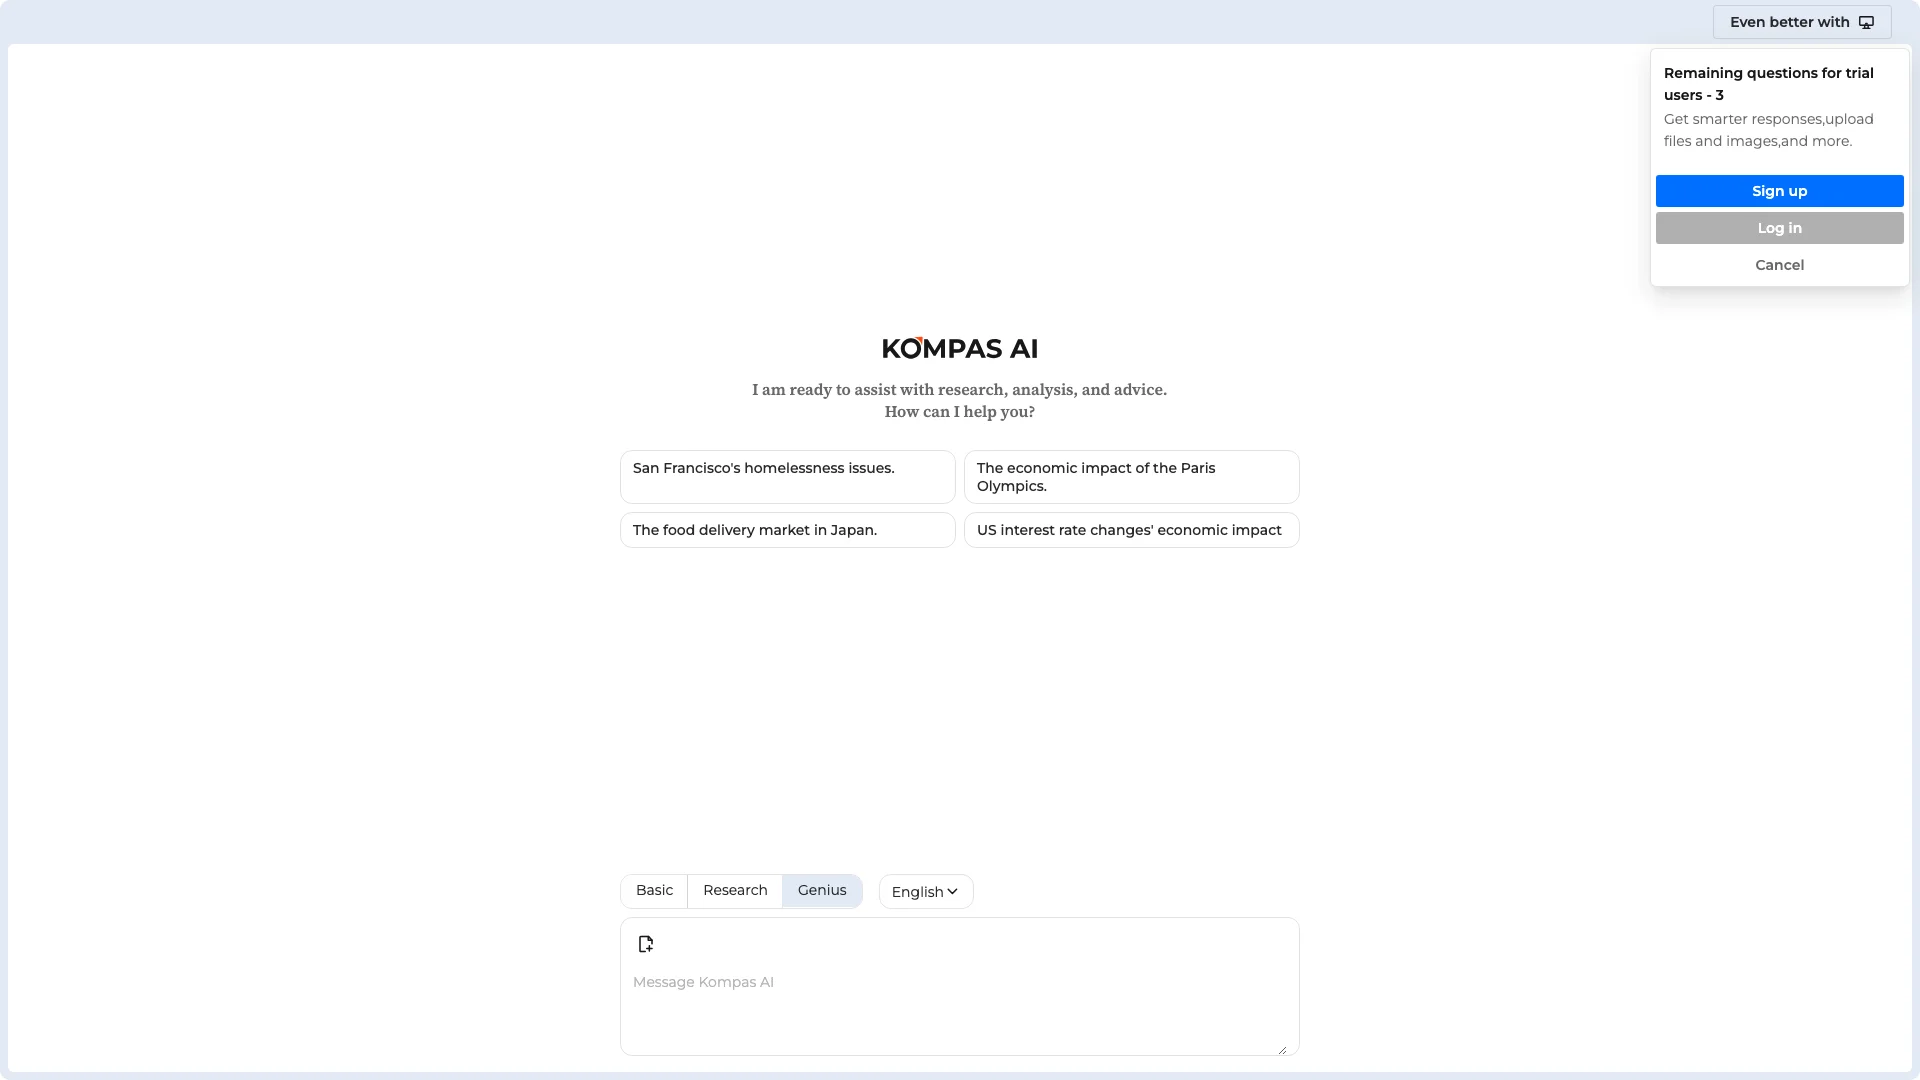Screen dimensions: 1920x1080
Task: Choose San Francisco's homelessness issues suggestion
Action: (788, 477)
